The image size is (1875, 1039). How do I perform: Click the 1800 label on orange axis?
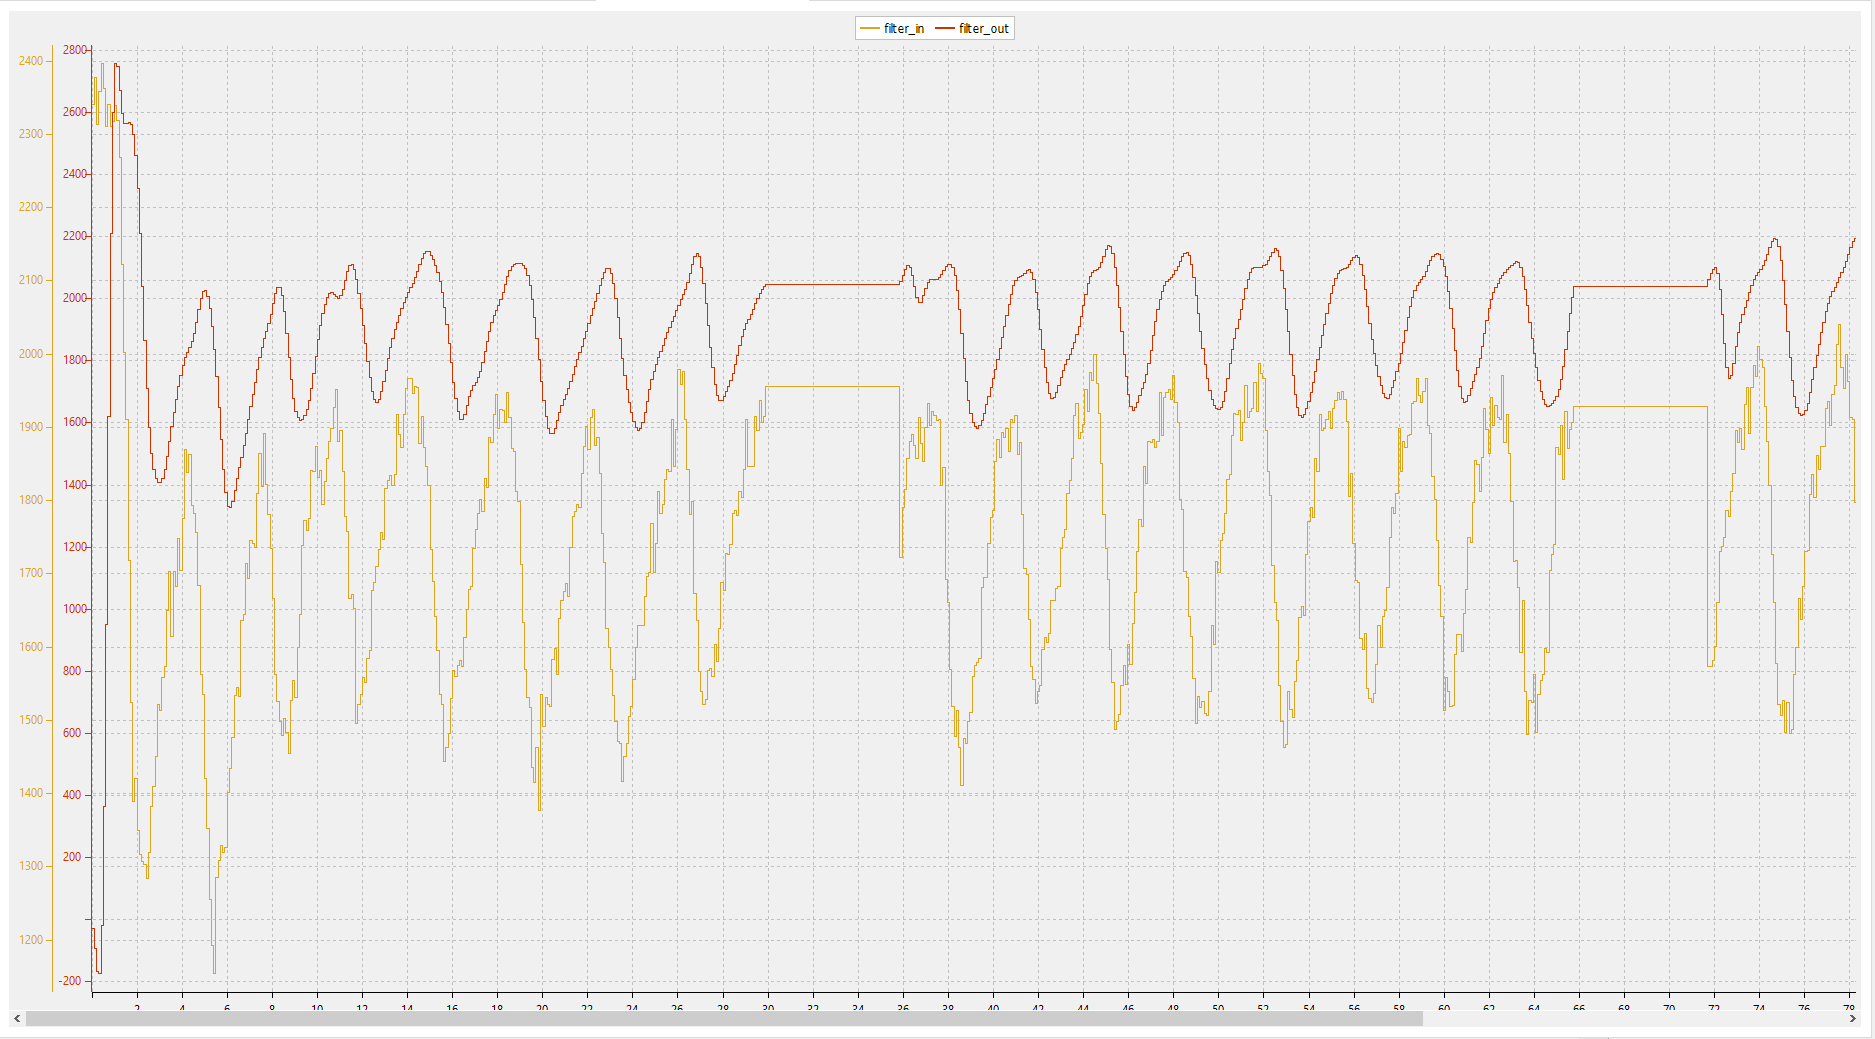coord(31,500)
